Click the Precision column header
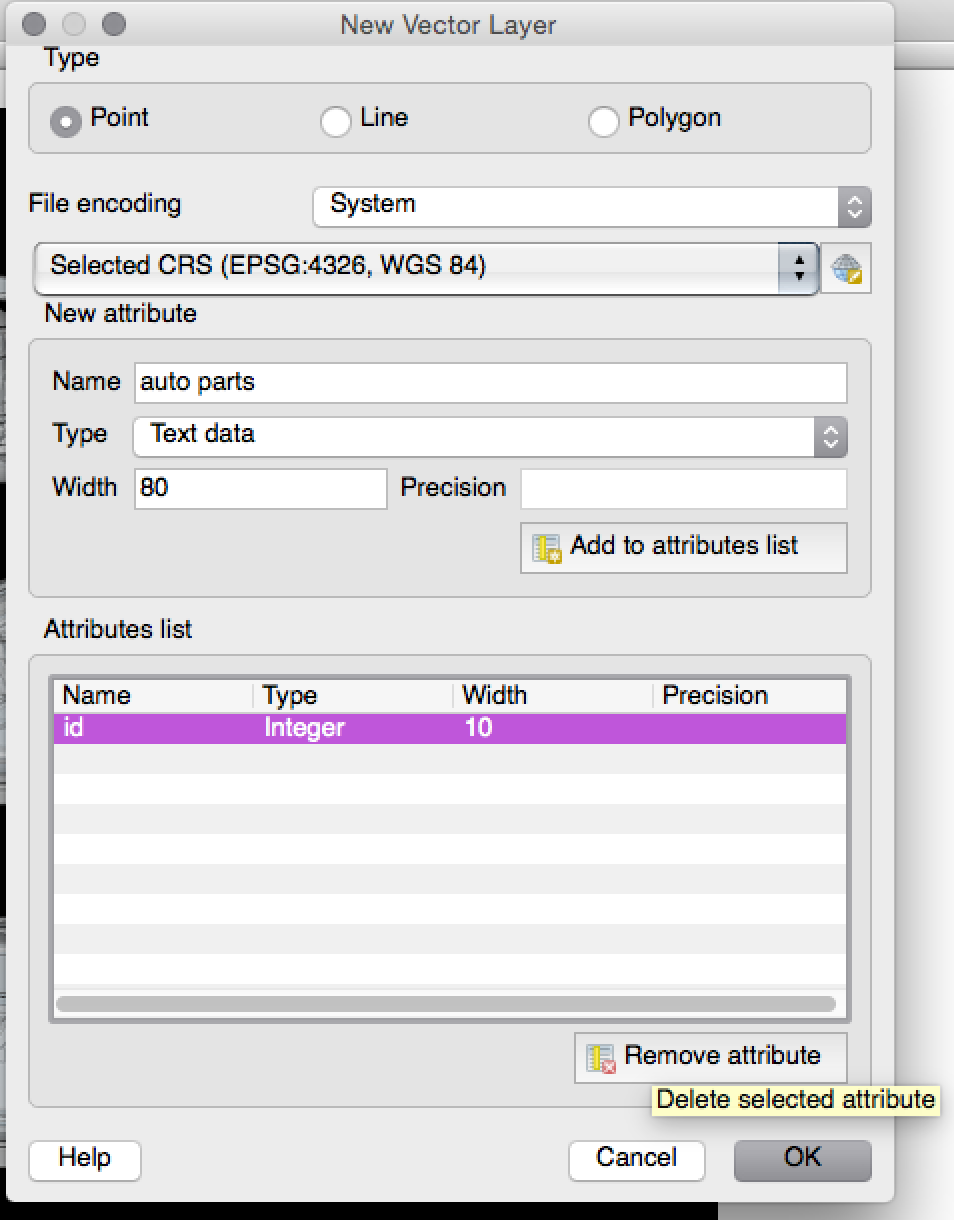This screenshot has width=954, height=1220. (750, 696)
